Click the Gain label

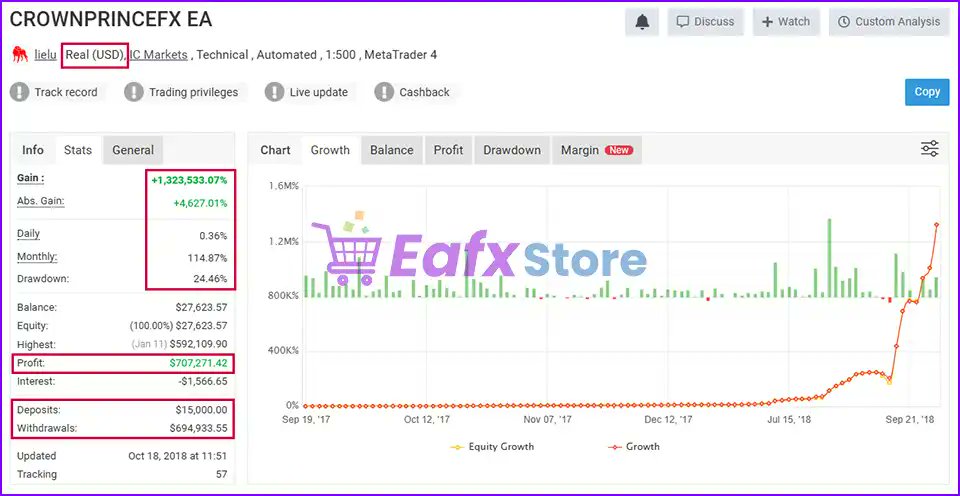(x=31, y=178)
